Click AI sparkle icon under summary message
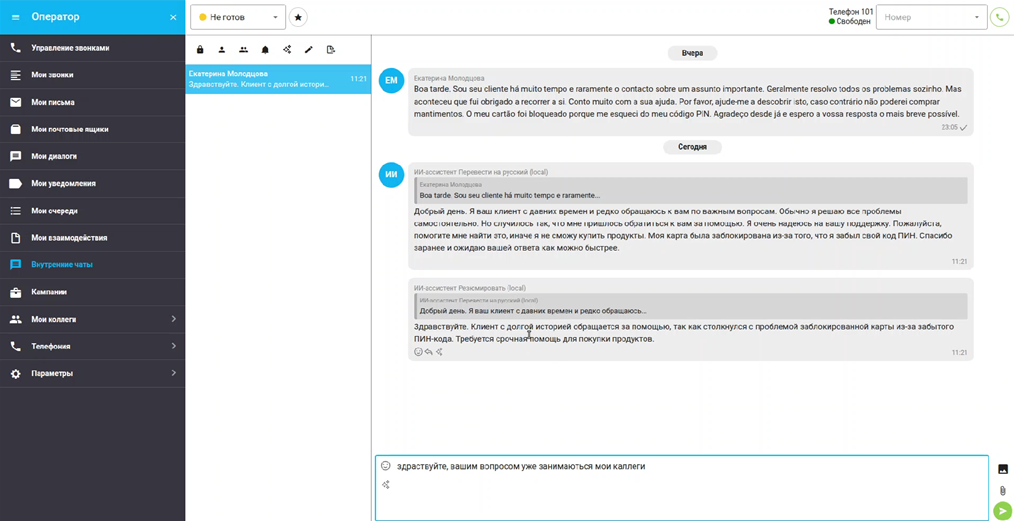The width and height of the screenshot is (1014, 521). [439, 352]
